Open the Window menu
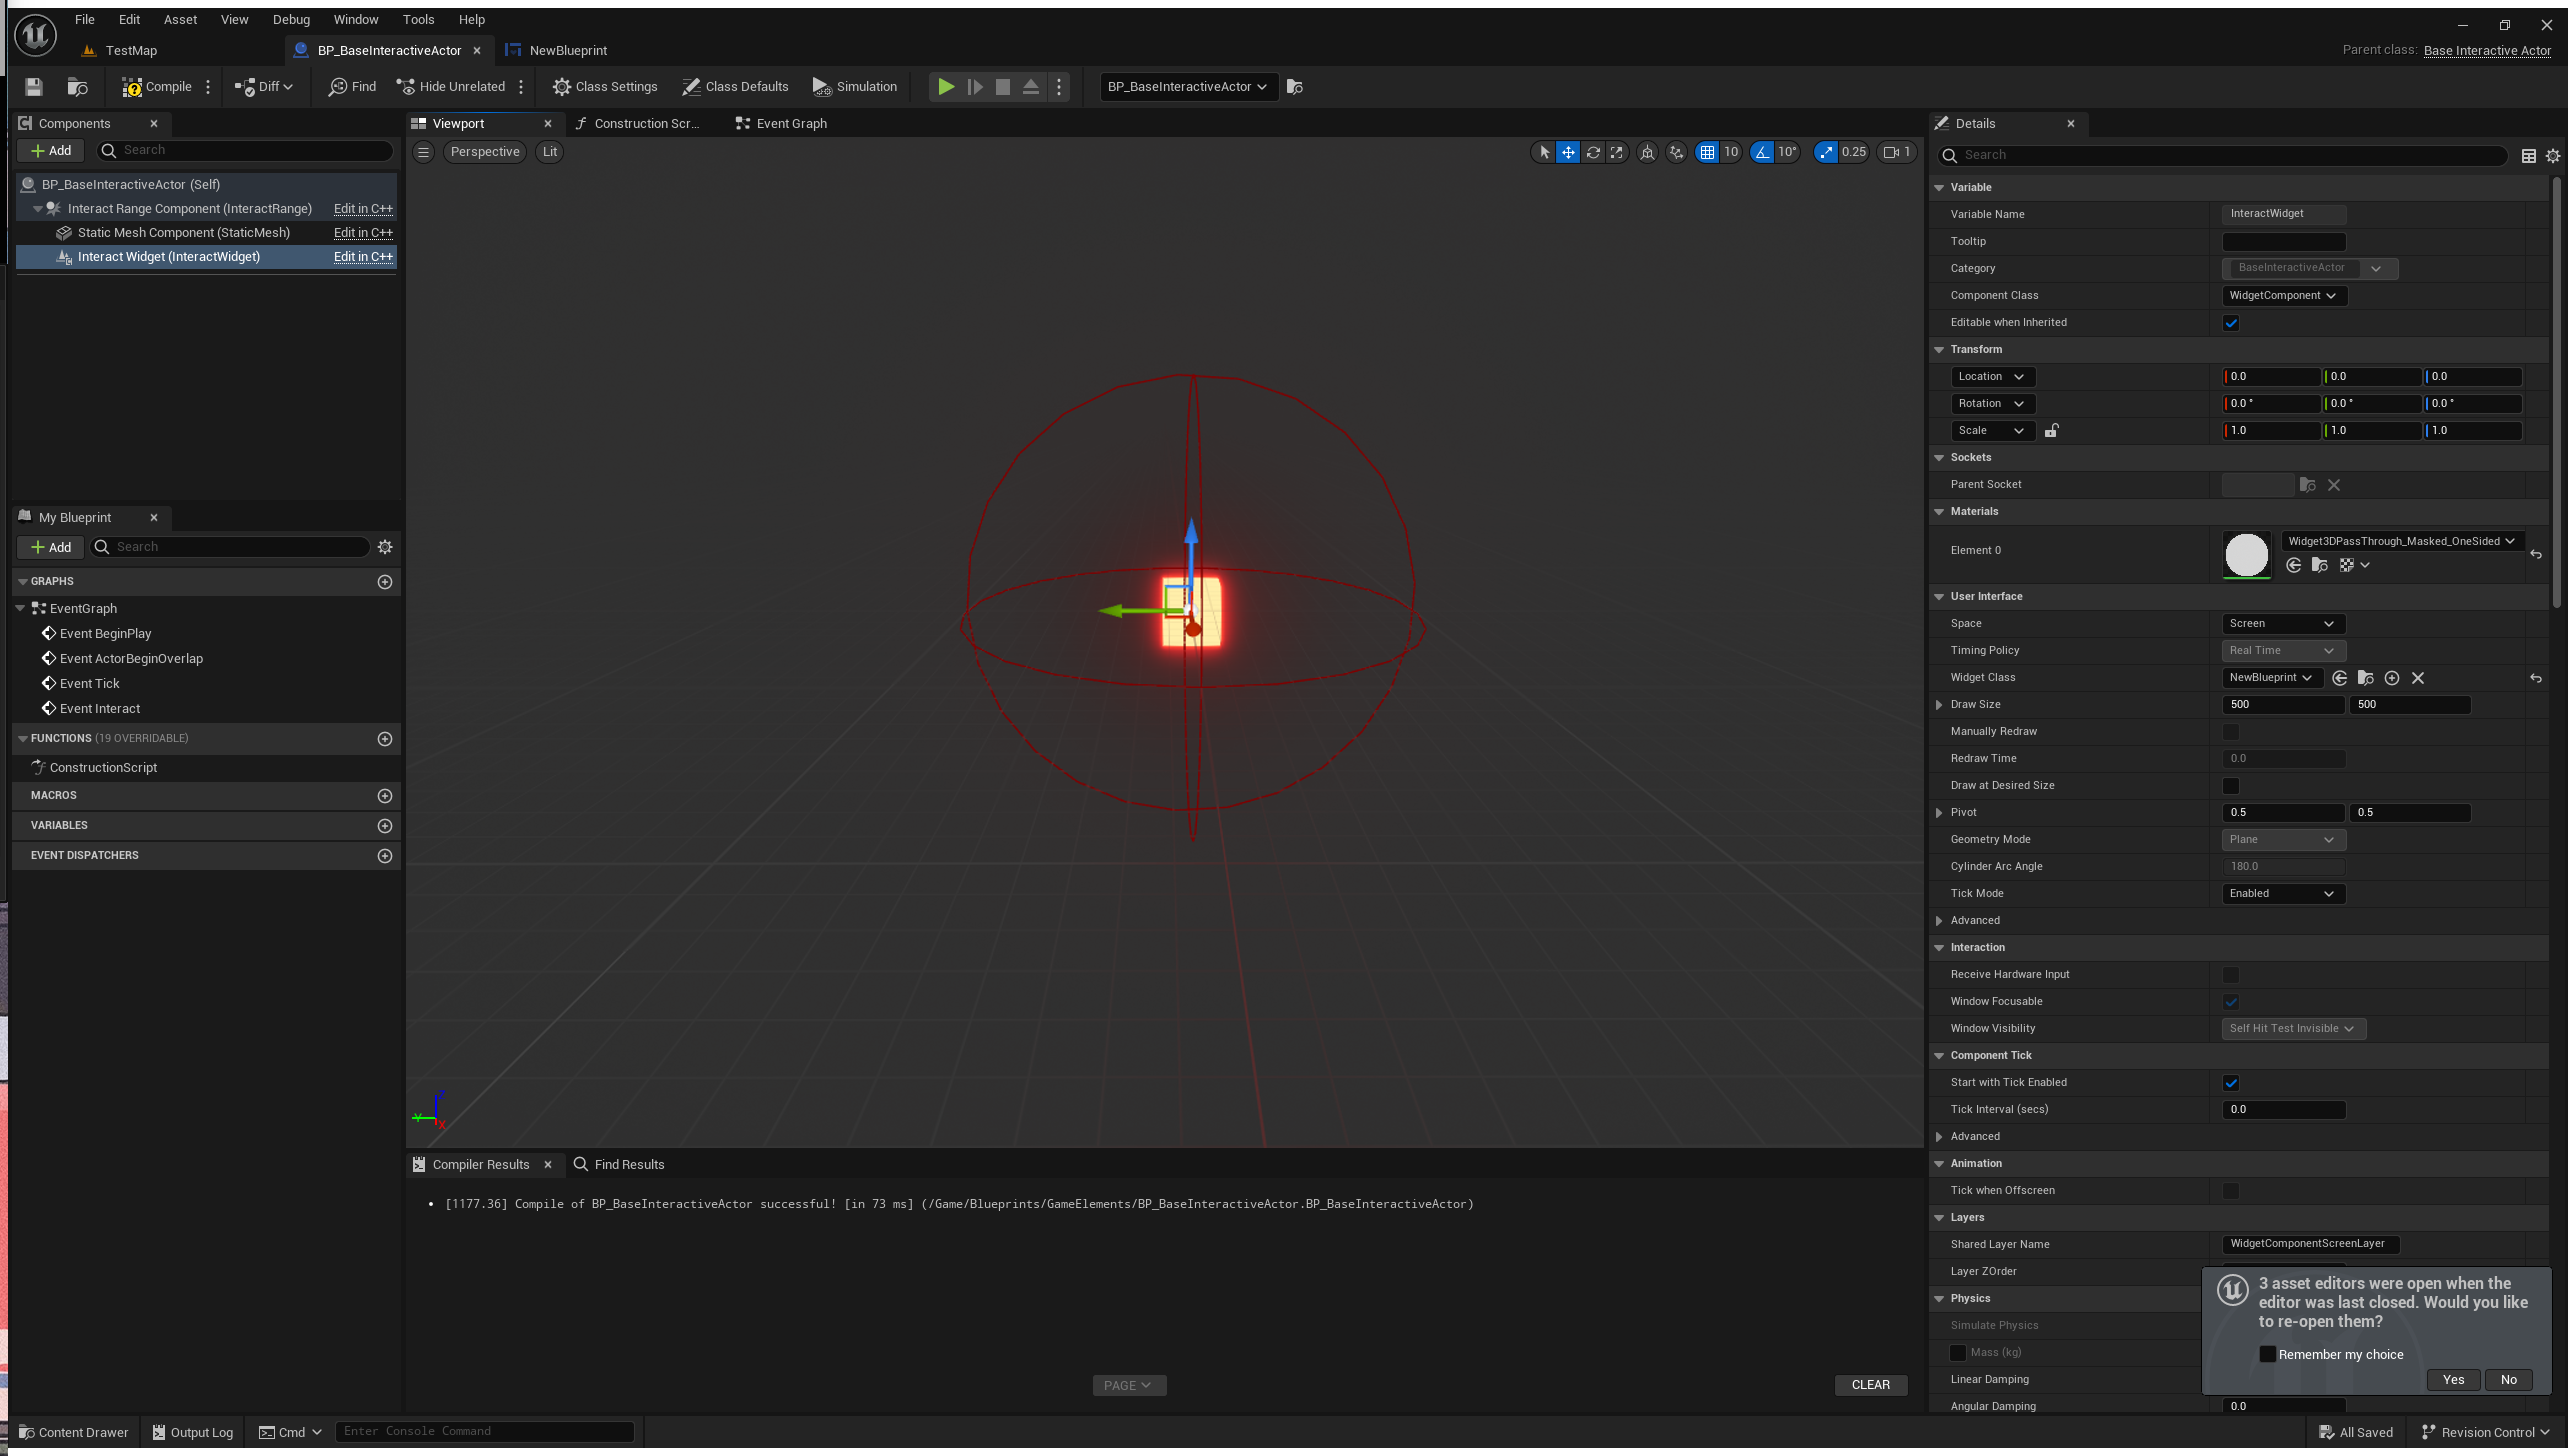2568x1456 pixels. [x=355, y=19]
